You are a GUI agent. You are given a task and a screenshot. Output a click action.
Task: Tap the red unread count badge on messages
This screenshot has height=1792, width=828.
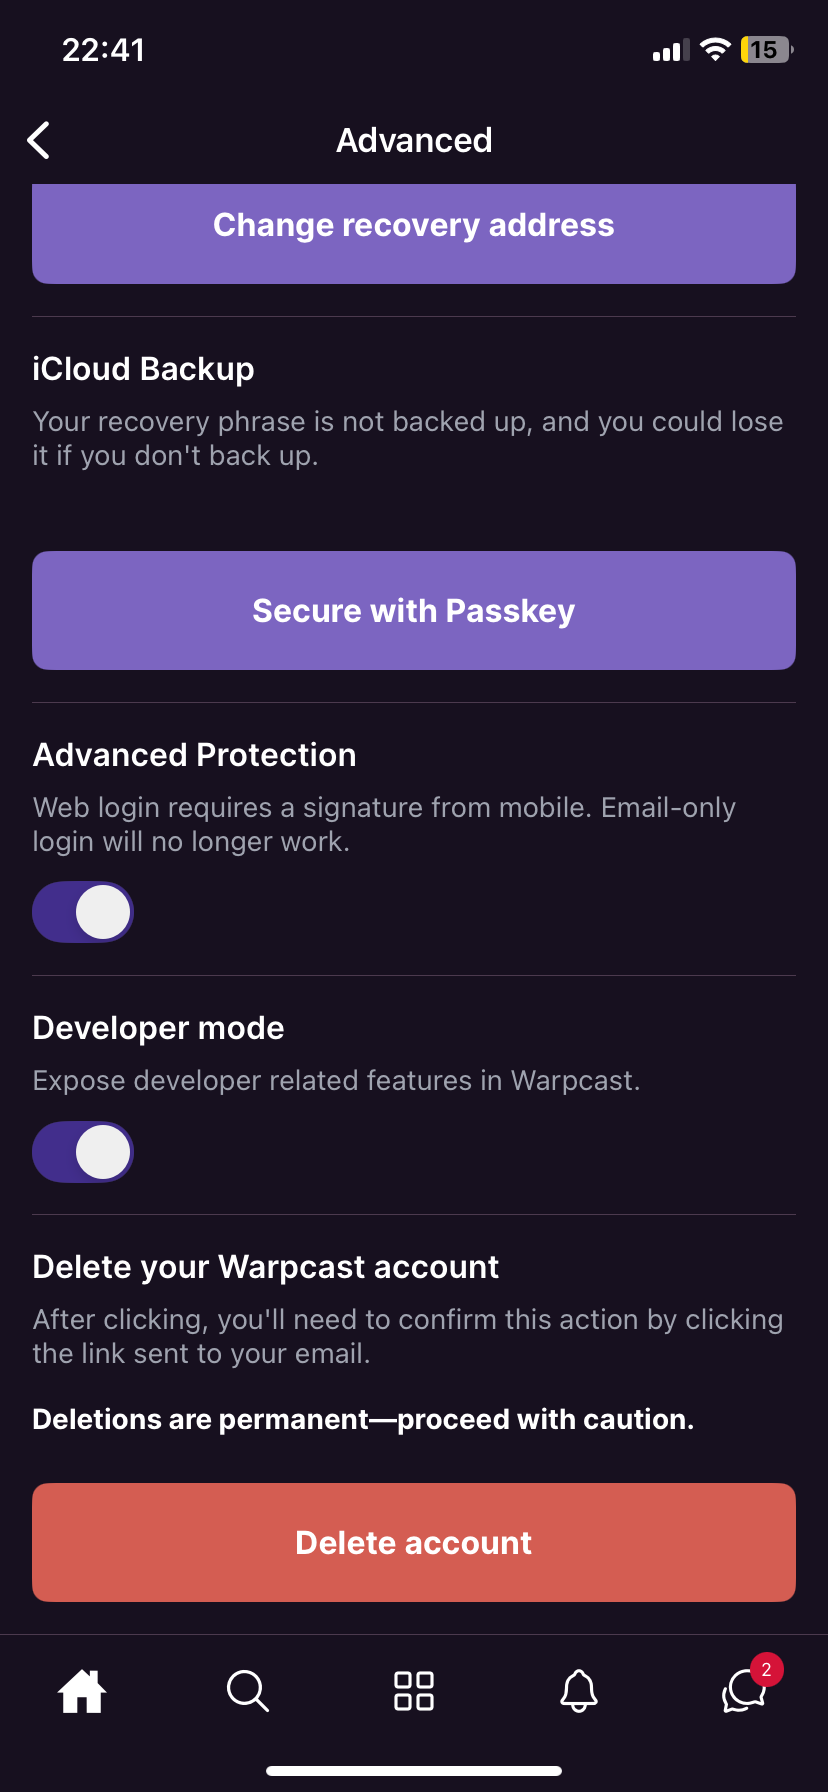(x=765, y=1668)
